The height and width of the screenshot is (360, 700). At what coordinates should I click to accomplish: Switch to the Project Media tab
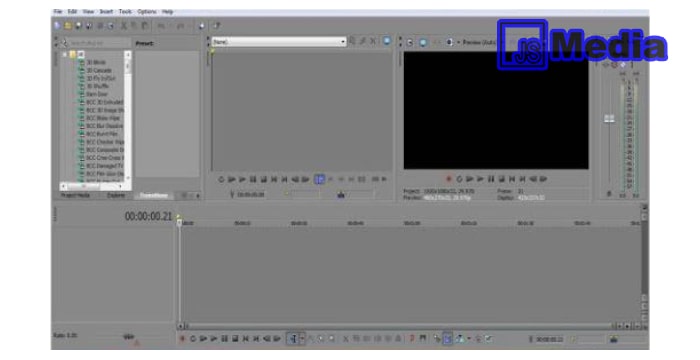click(75, 195)
